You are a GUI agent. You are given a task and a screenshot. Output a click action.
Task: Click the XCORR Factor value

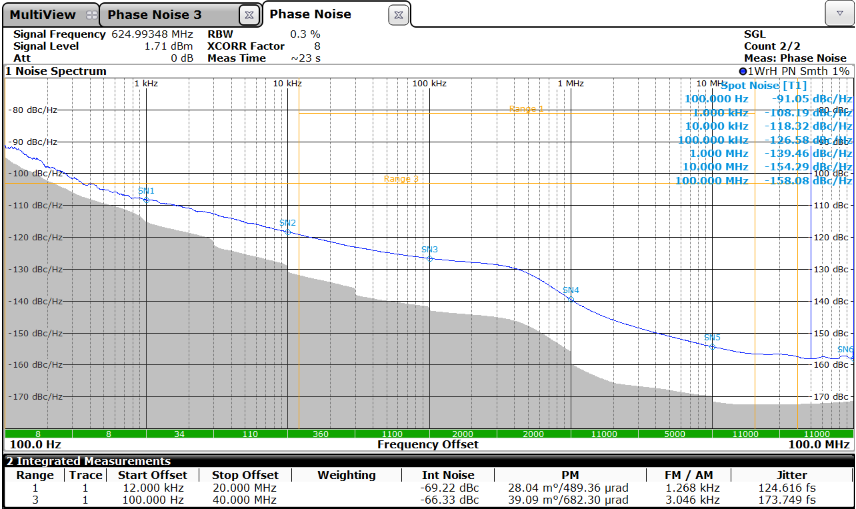pos(316,46)
